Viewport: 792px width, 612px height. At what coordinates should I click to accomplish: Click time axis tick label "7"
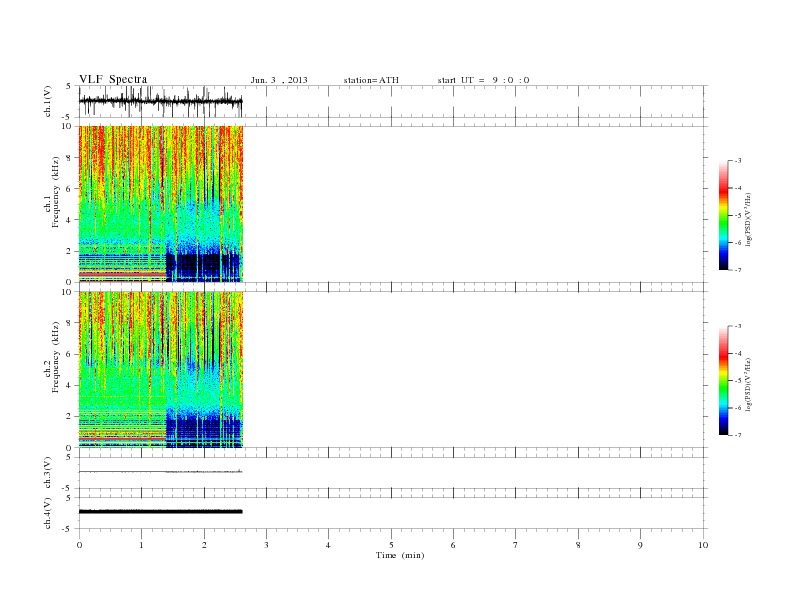point(516,545)
